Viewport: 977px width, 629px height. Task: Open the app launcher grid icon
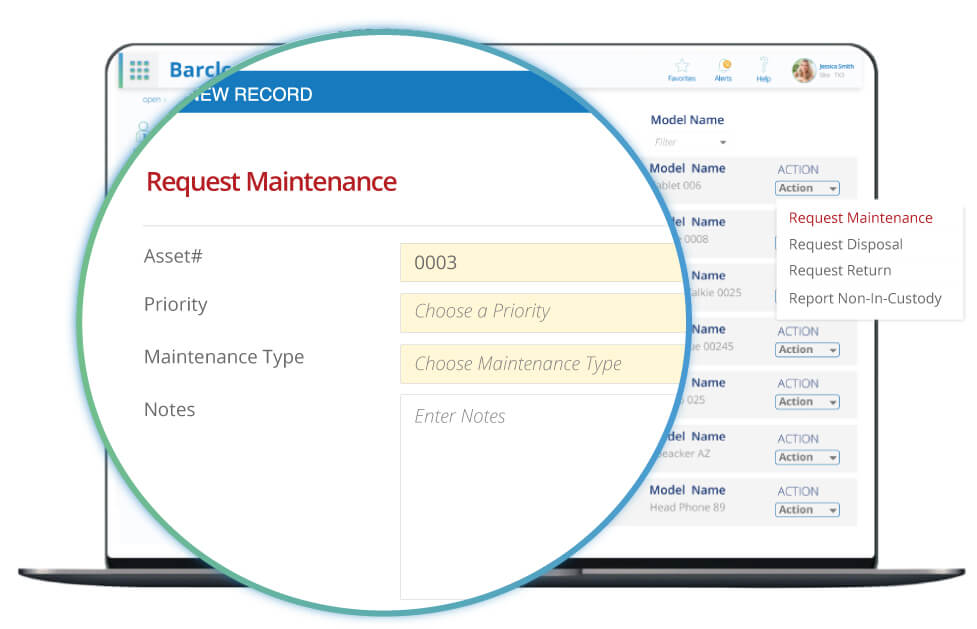140,70
